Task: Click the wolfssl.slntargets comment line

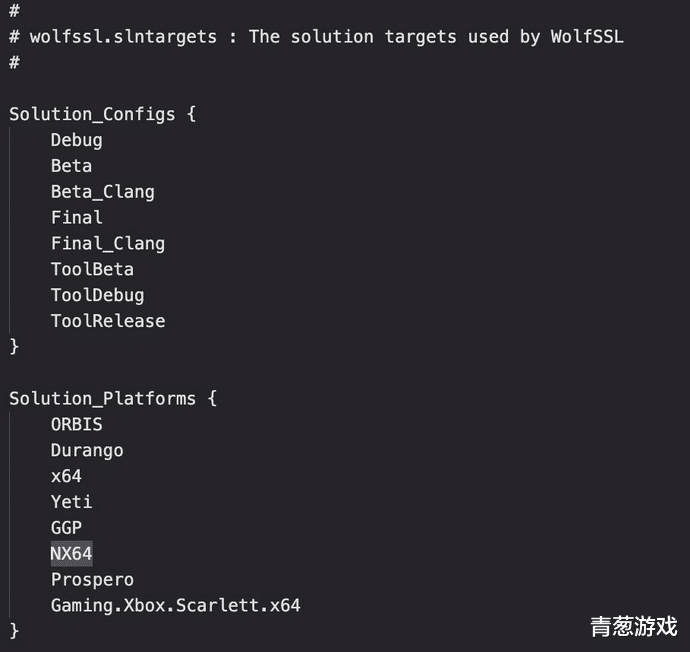Action: (316, 37)
